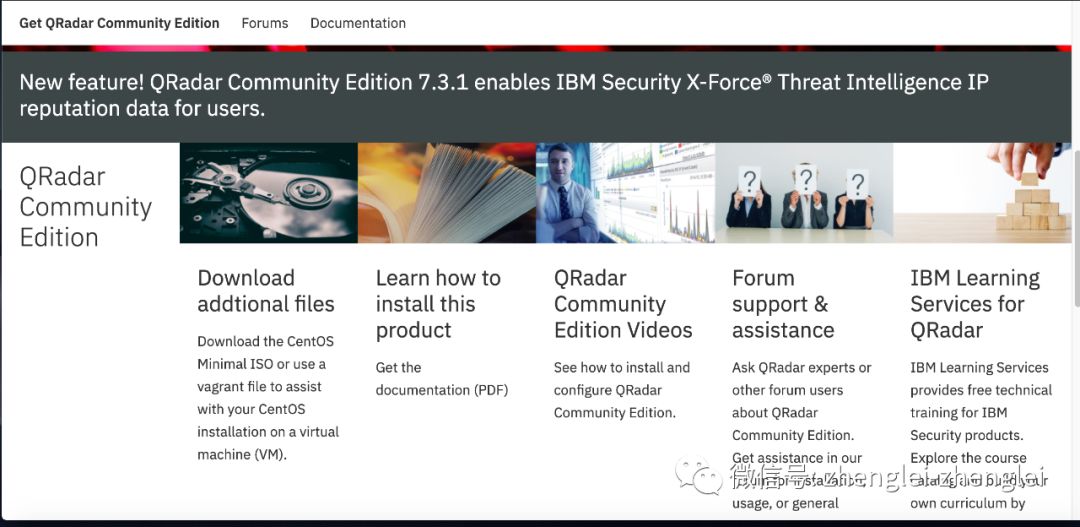Click the businessman with charts image
The image size is (1080, 527).
coord(625,193)
